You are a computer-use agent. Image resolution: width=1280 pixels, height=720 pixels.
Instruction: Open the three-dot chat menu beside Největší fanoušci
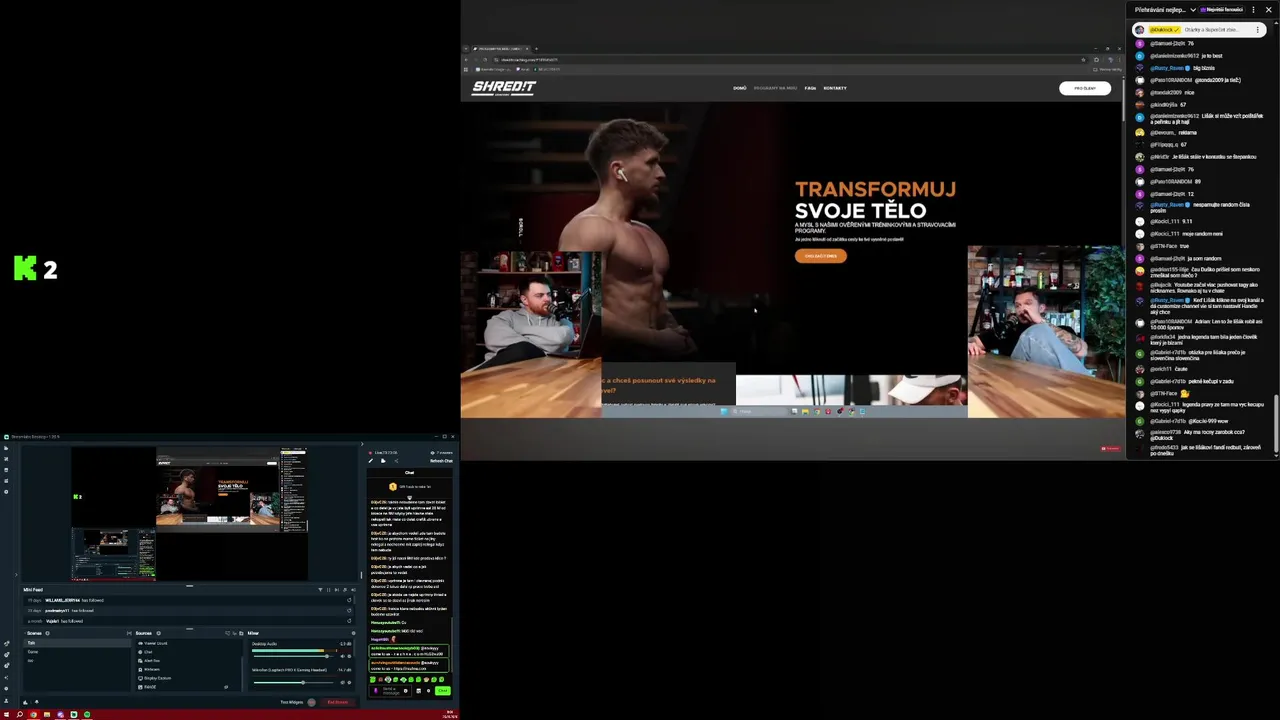1253,10
